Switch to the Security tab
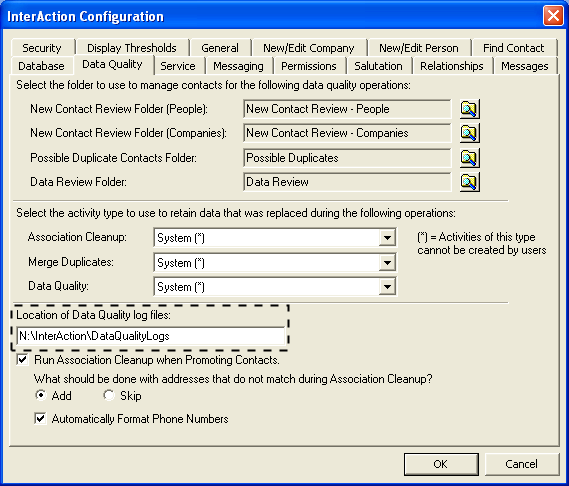The height and width of the screenshot is (486, 569). [42, 48]
